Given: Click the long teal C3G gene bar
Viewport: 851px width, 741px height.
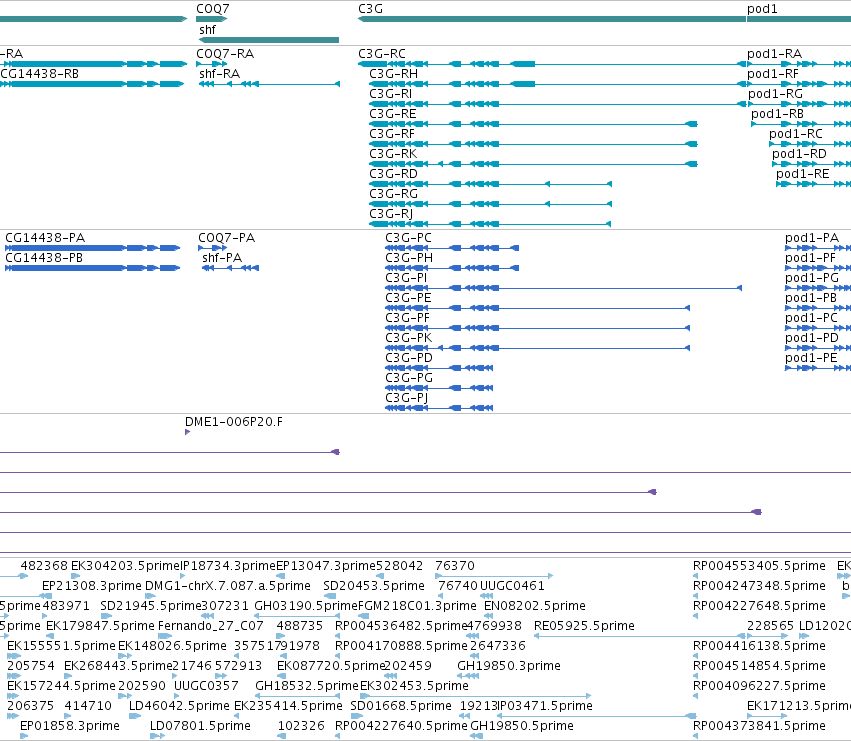Looking at the screenshot, I should click(x=552, y=19).
